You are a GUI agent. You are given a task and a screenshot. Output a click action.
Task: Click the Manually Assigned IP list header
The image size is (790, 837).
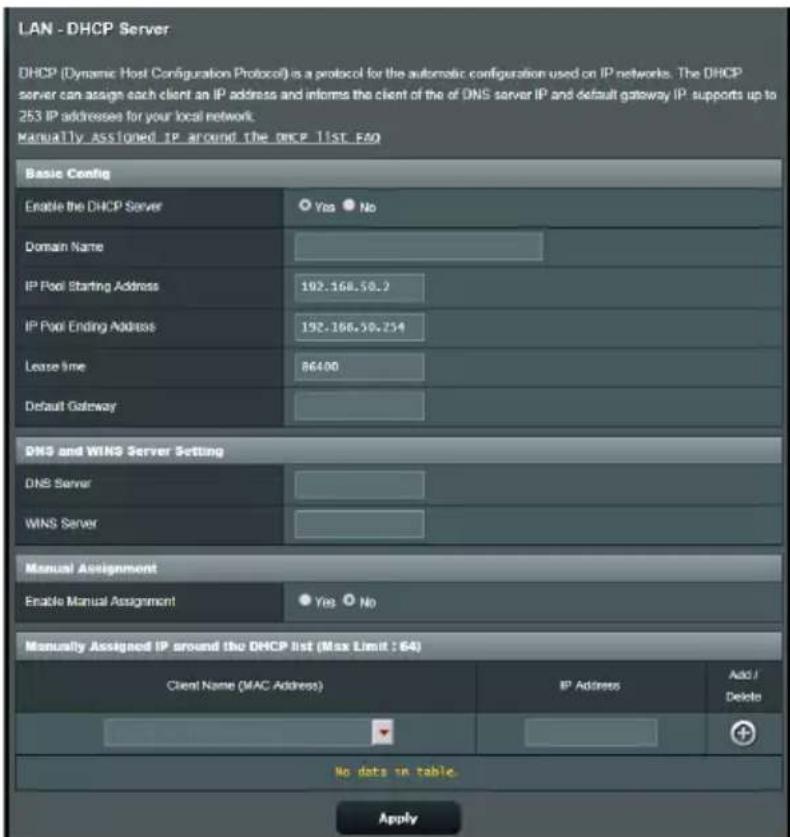[x=399, y=646]
